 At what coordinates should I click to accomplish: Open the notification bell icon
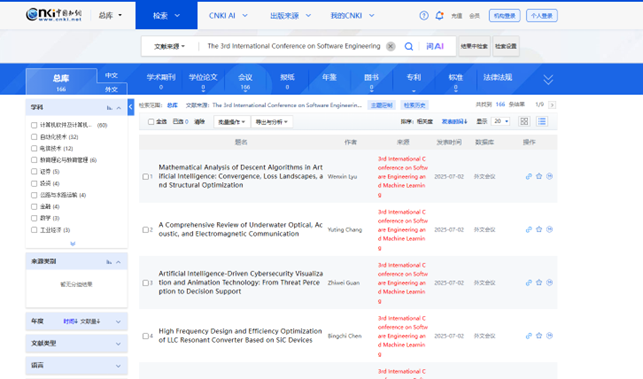[x=439, y=16]
